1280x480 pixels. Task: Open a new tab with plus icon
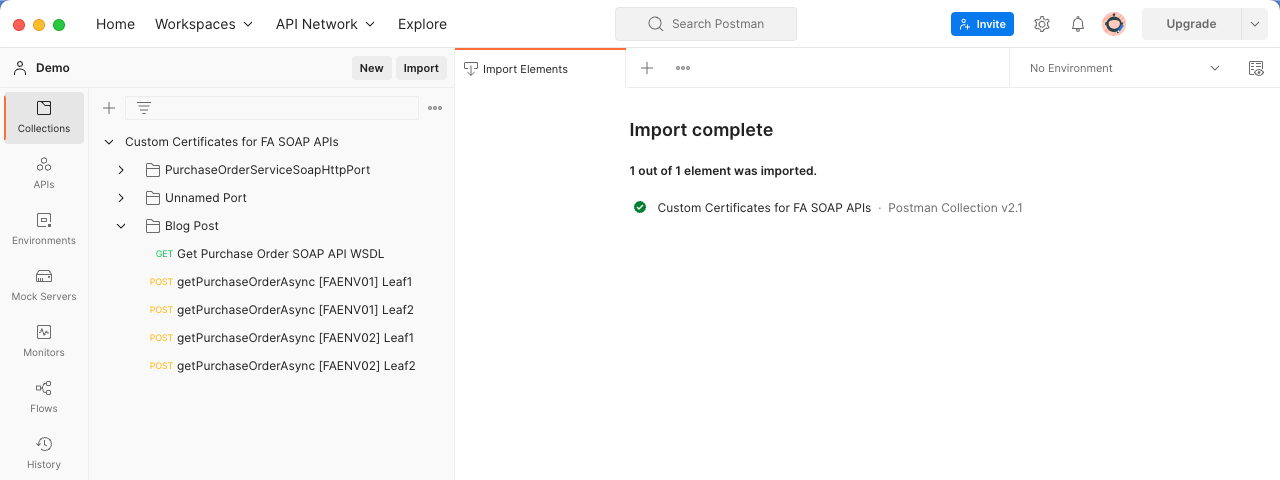pyautogui.click(x=647, y=68)
